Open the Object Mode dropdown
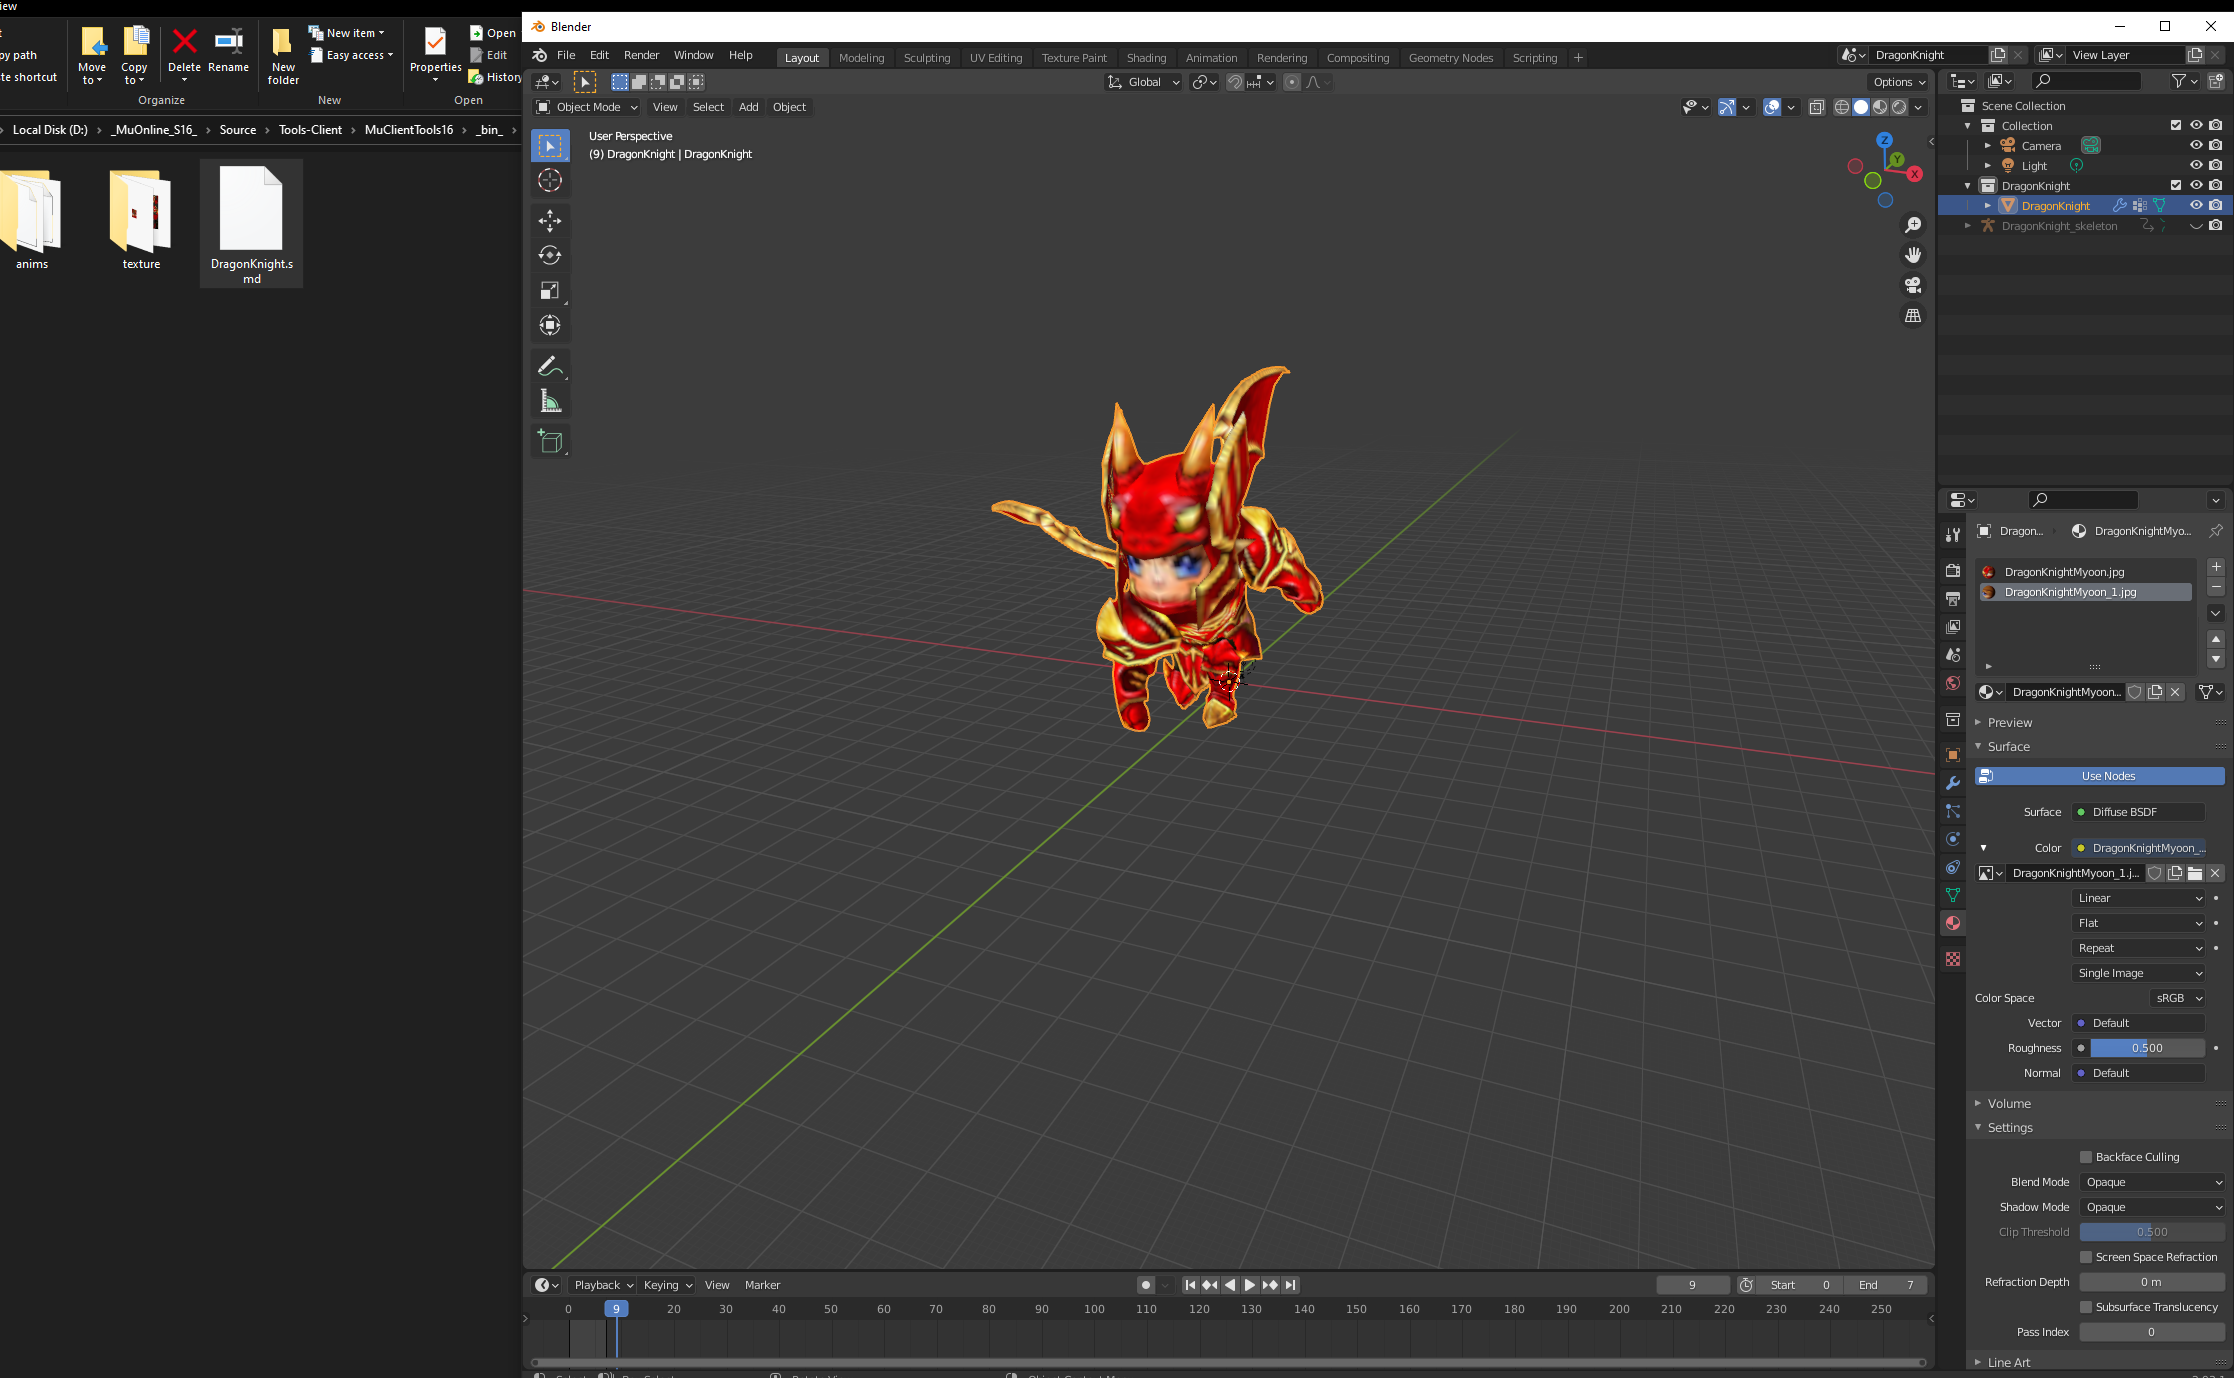 pyautogui.click(x=587, y=108)
